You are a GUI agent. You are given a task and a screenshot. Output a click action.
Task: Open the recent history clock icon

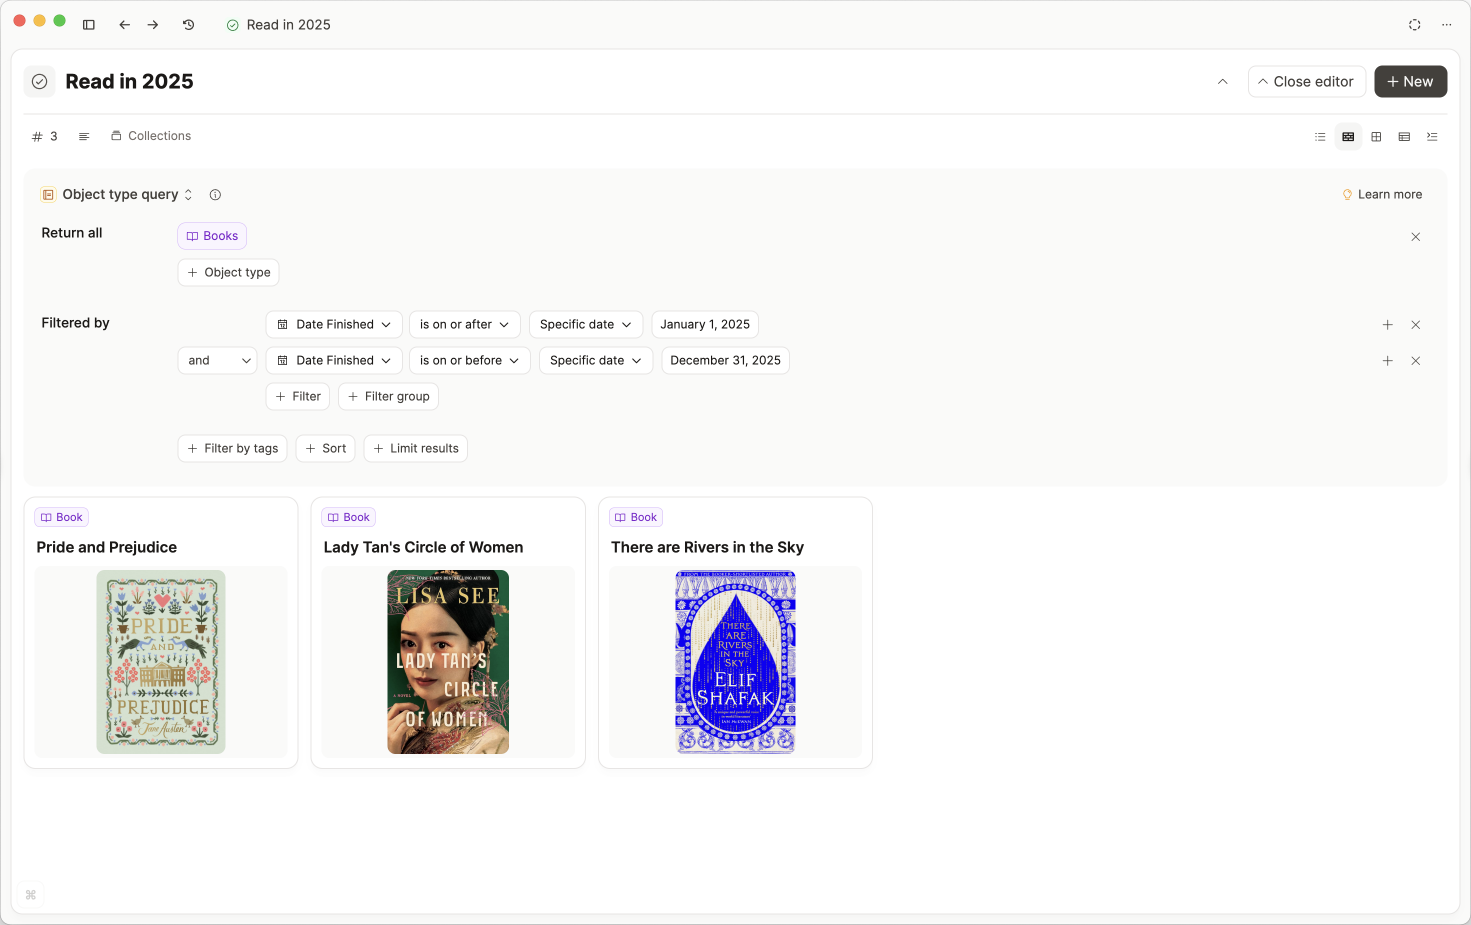coord(188,25)
